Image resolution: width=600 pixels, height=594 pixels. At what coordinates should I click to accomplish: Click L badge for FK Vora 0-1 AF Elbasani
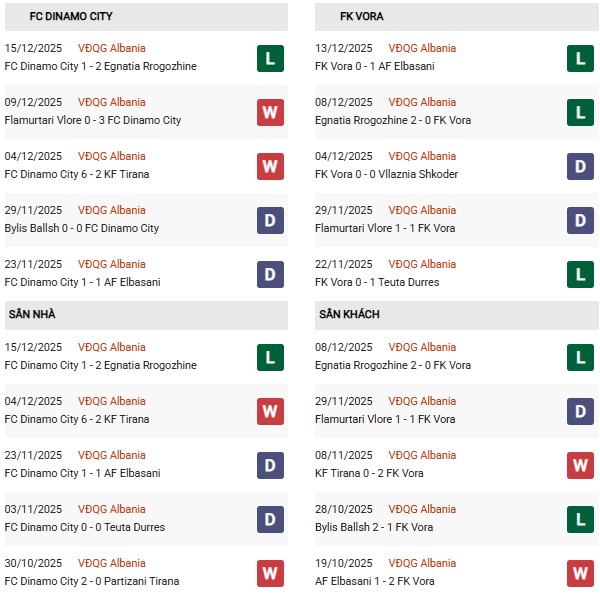580,58
